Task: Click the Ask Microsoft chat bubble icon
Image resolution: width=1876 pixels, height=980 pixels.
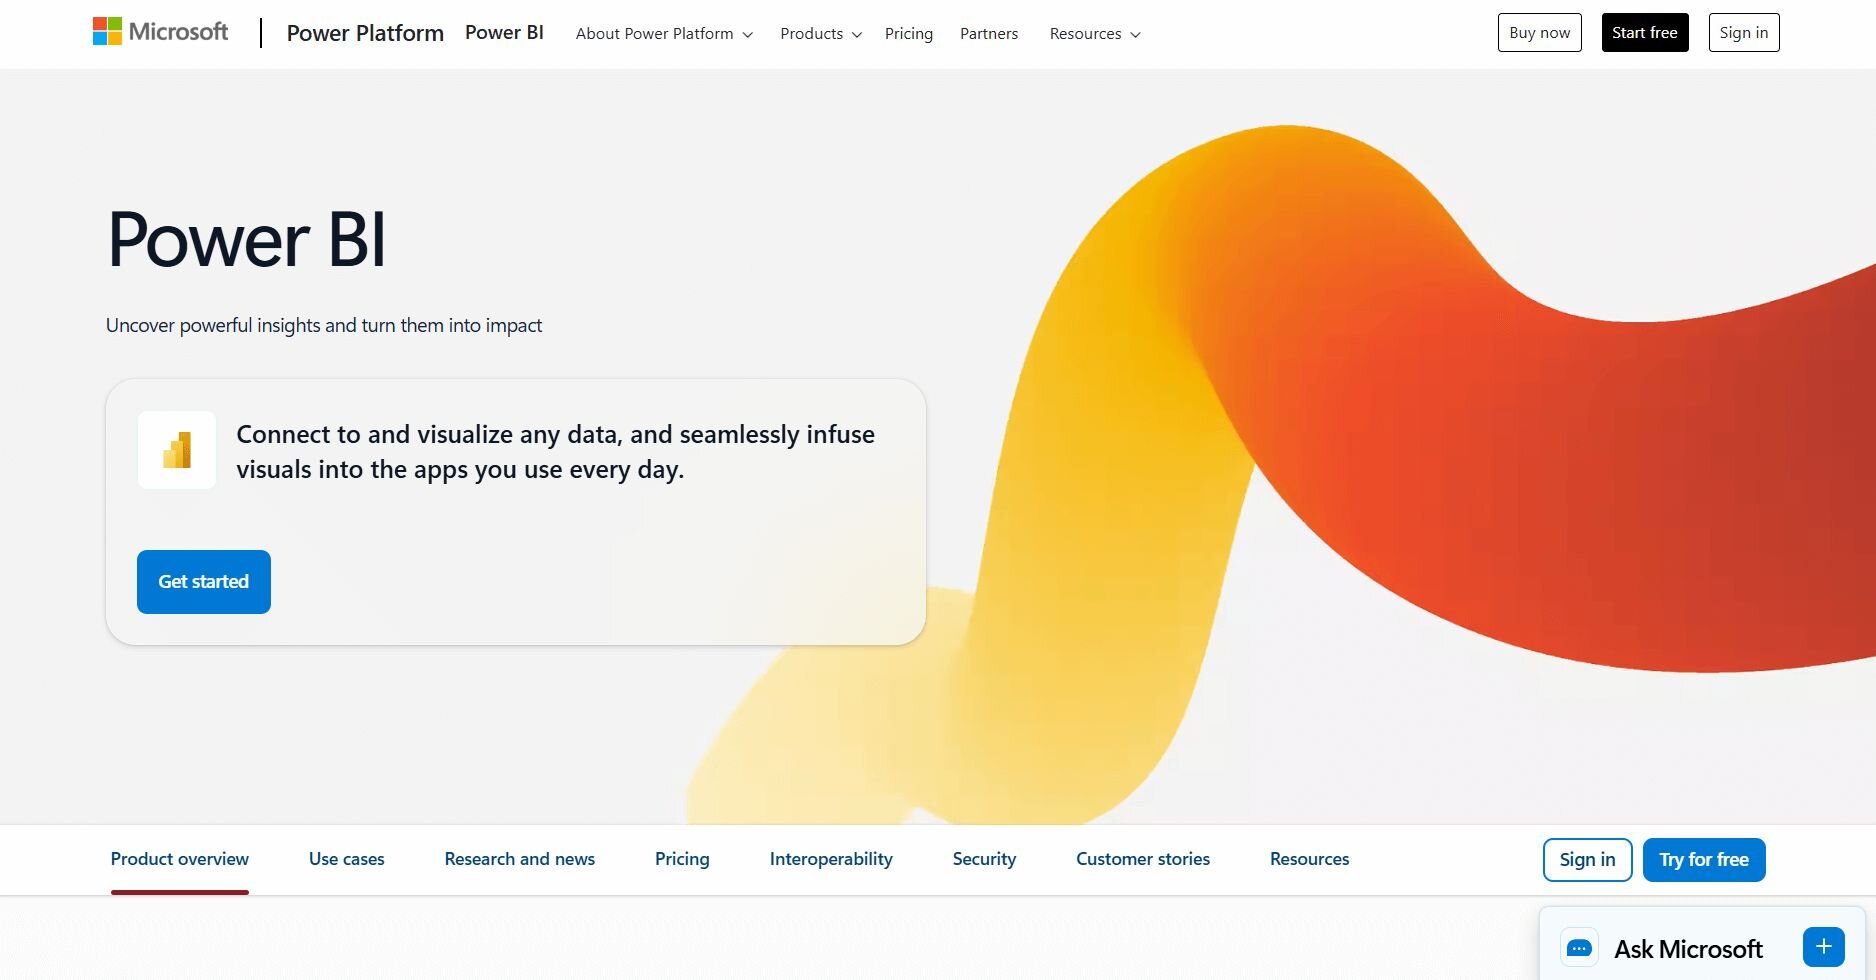Action: [1579, 948]
